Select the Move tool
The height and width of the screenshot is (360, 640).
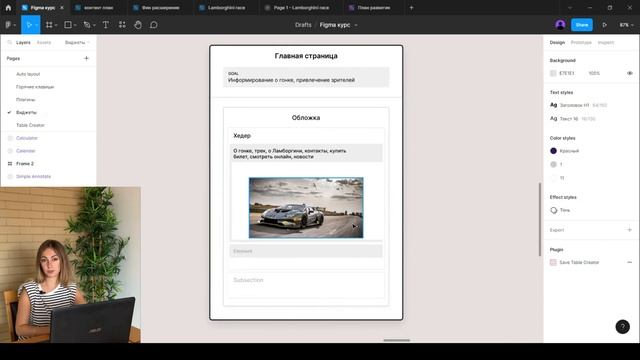(x=29, y=25)
